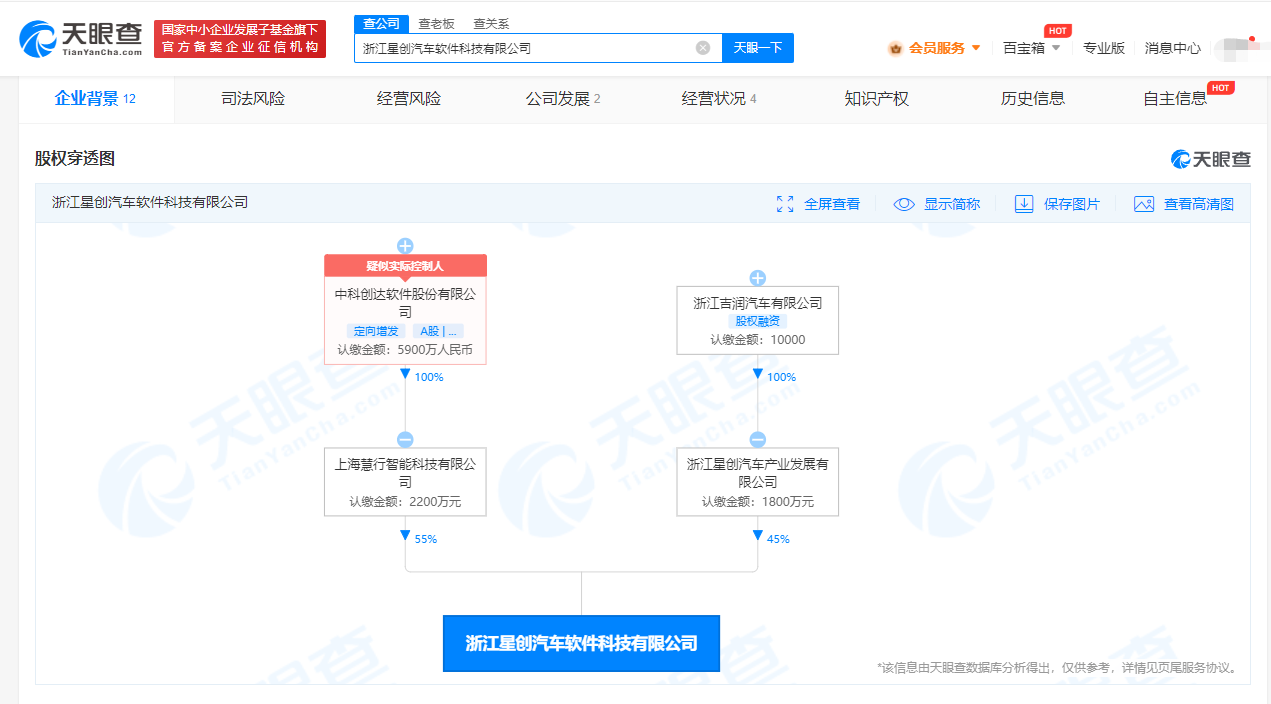Click the 疑似实际控制人 label
Viewport: 1271px width, 704px height.
(x=405, y=266)
